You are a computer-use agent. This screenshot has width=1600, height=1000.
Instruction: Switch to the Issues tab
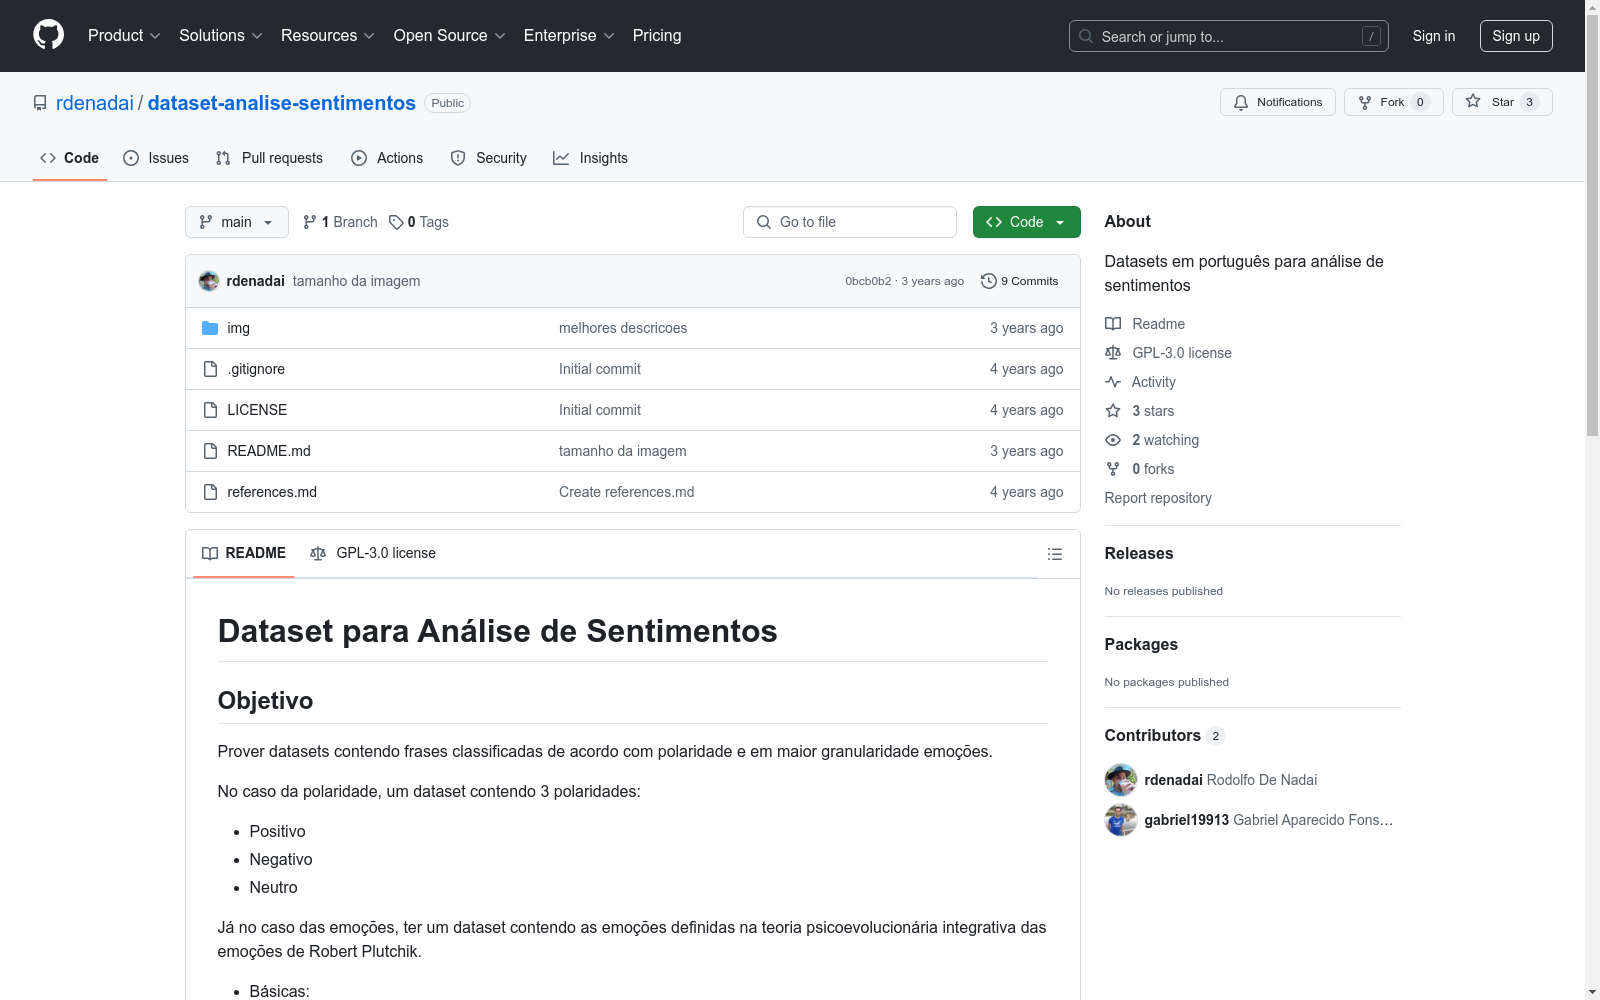pos(156,158)
